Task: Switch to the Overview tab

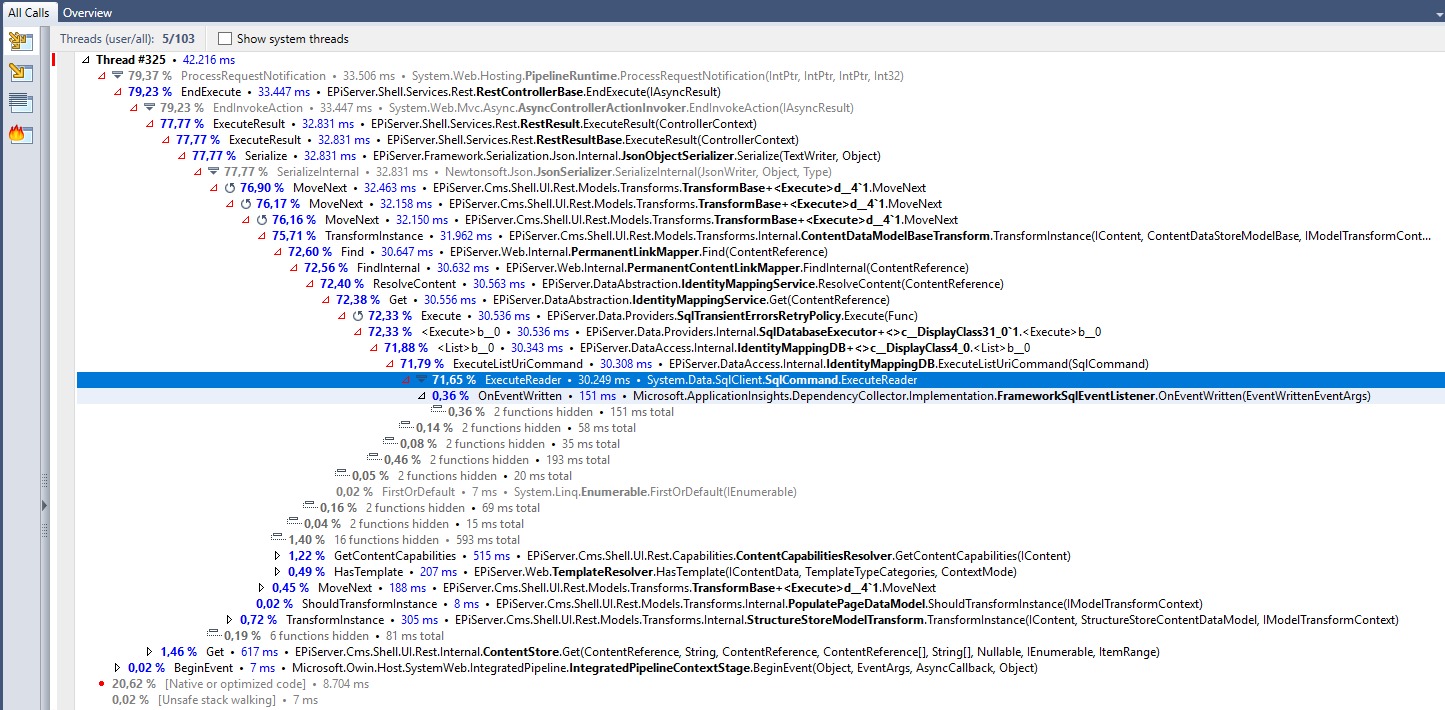Action: [87, 13]
